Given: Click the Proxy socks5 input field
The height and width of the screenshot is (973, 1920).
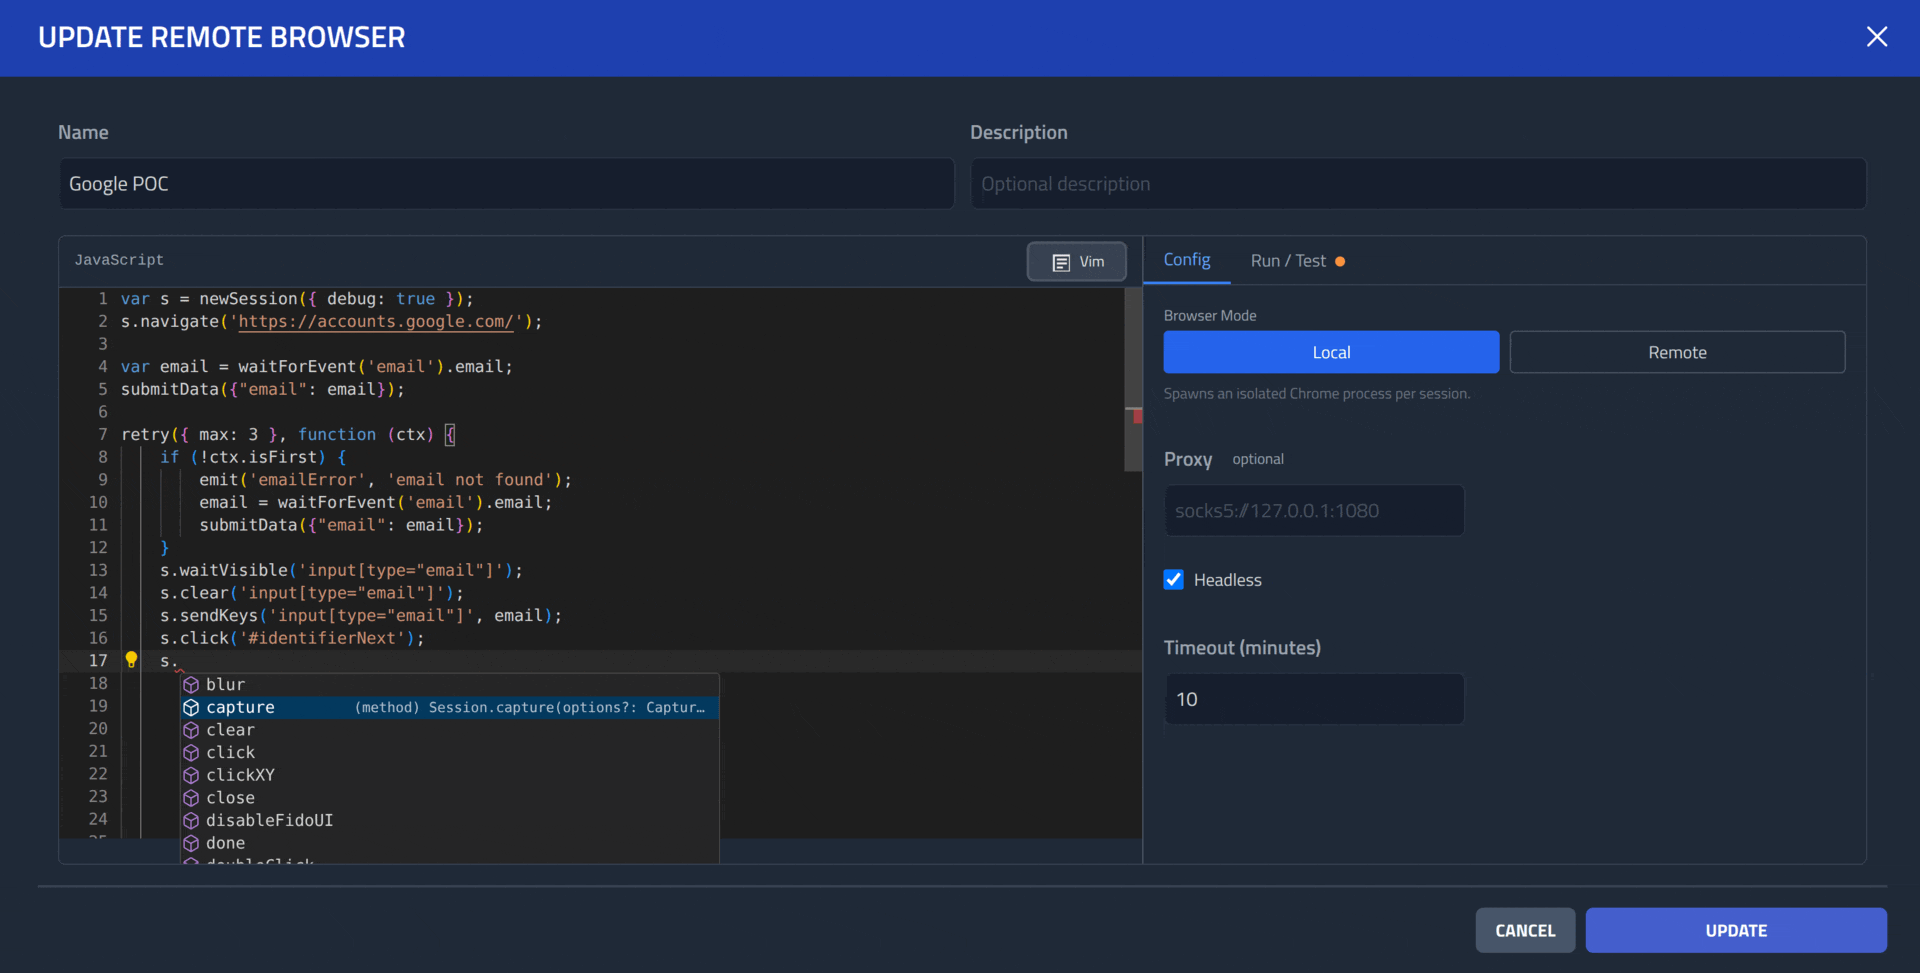Looking at the screenshot, I should tap(1314, 511).
